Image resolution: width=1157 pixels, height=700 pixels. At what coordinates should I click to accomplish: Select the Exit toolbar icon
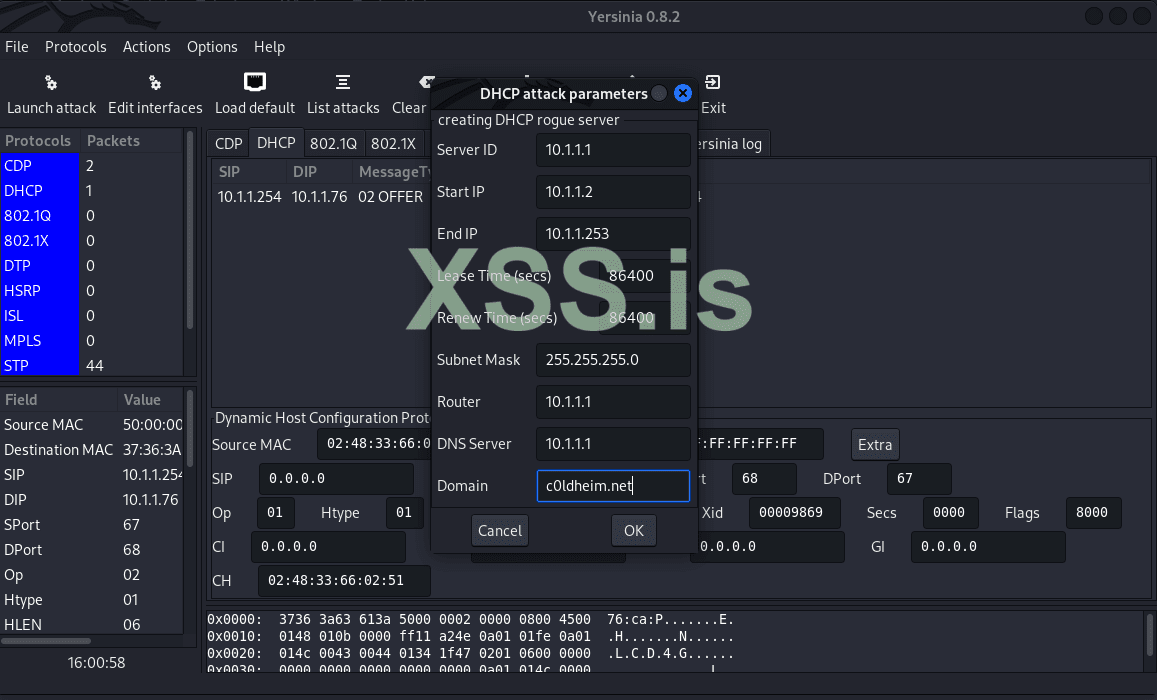713,93
